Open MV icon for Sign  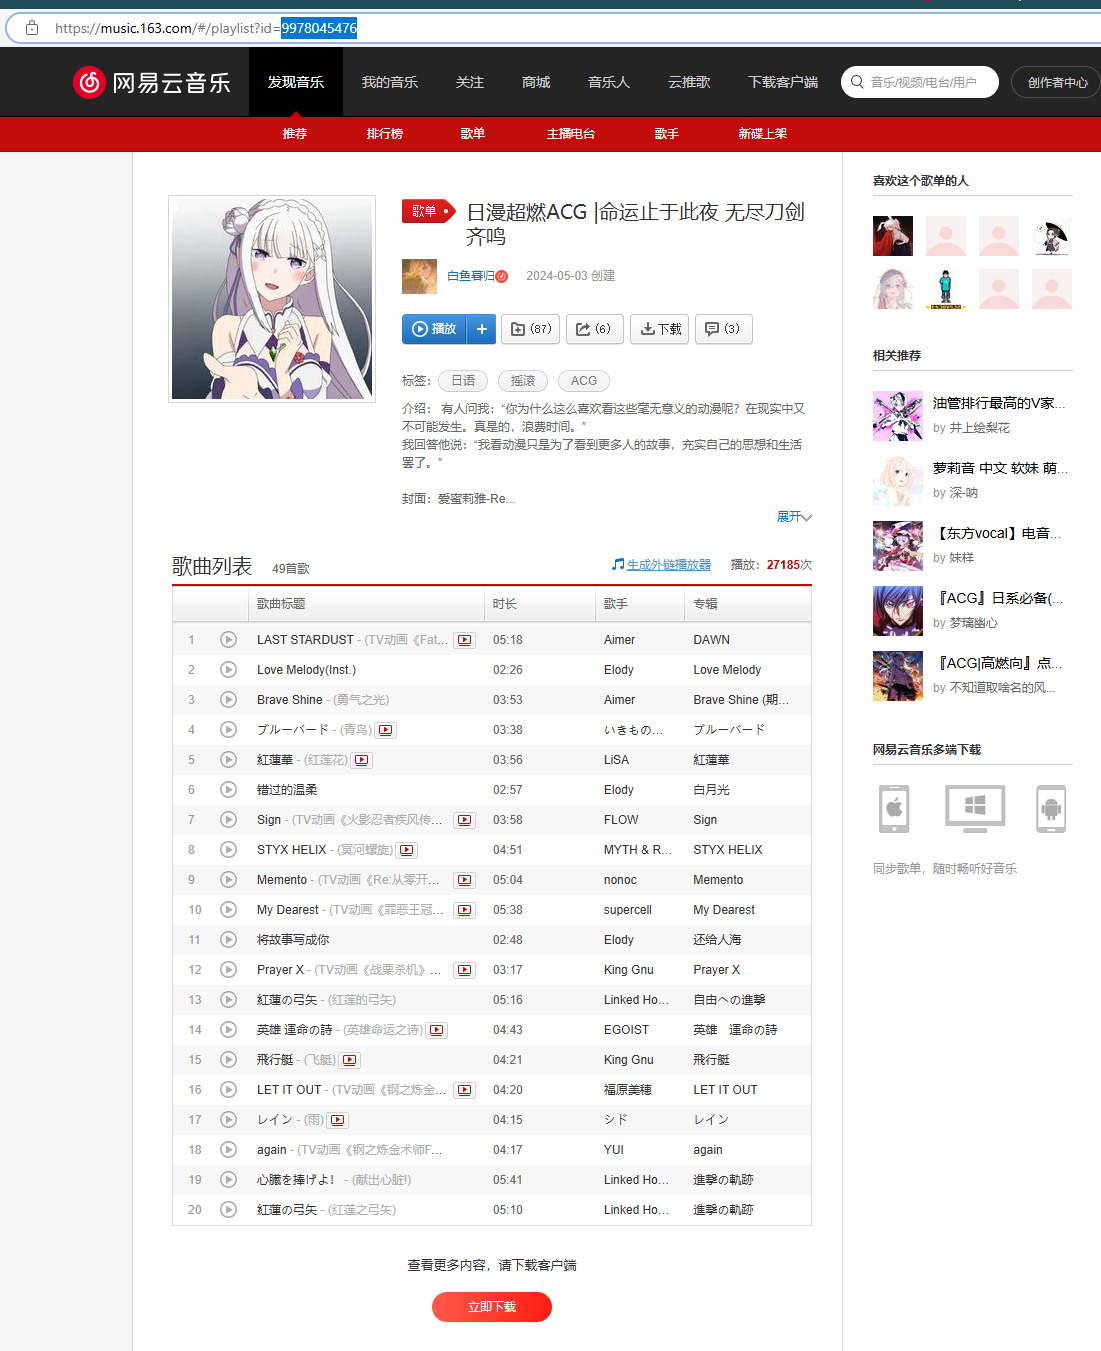pos(464,820)
